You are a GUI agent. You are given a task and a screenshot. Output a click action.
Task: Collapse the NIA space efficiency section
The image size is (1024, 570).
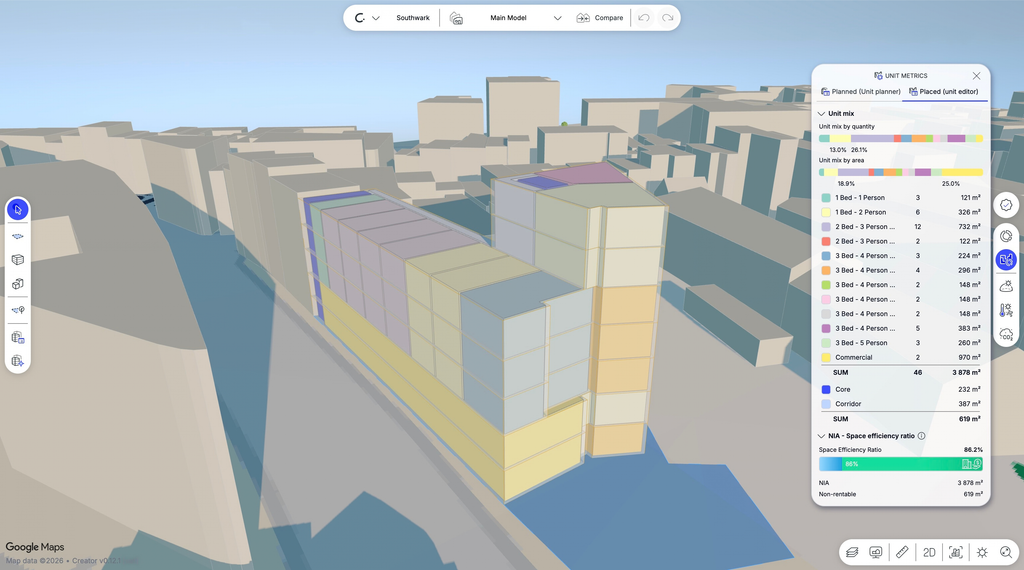click(x=822, y=435)
